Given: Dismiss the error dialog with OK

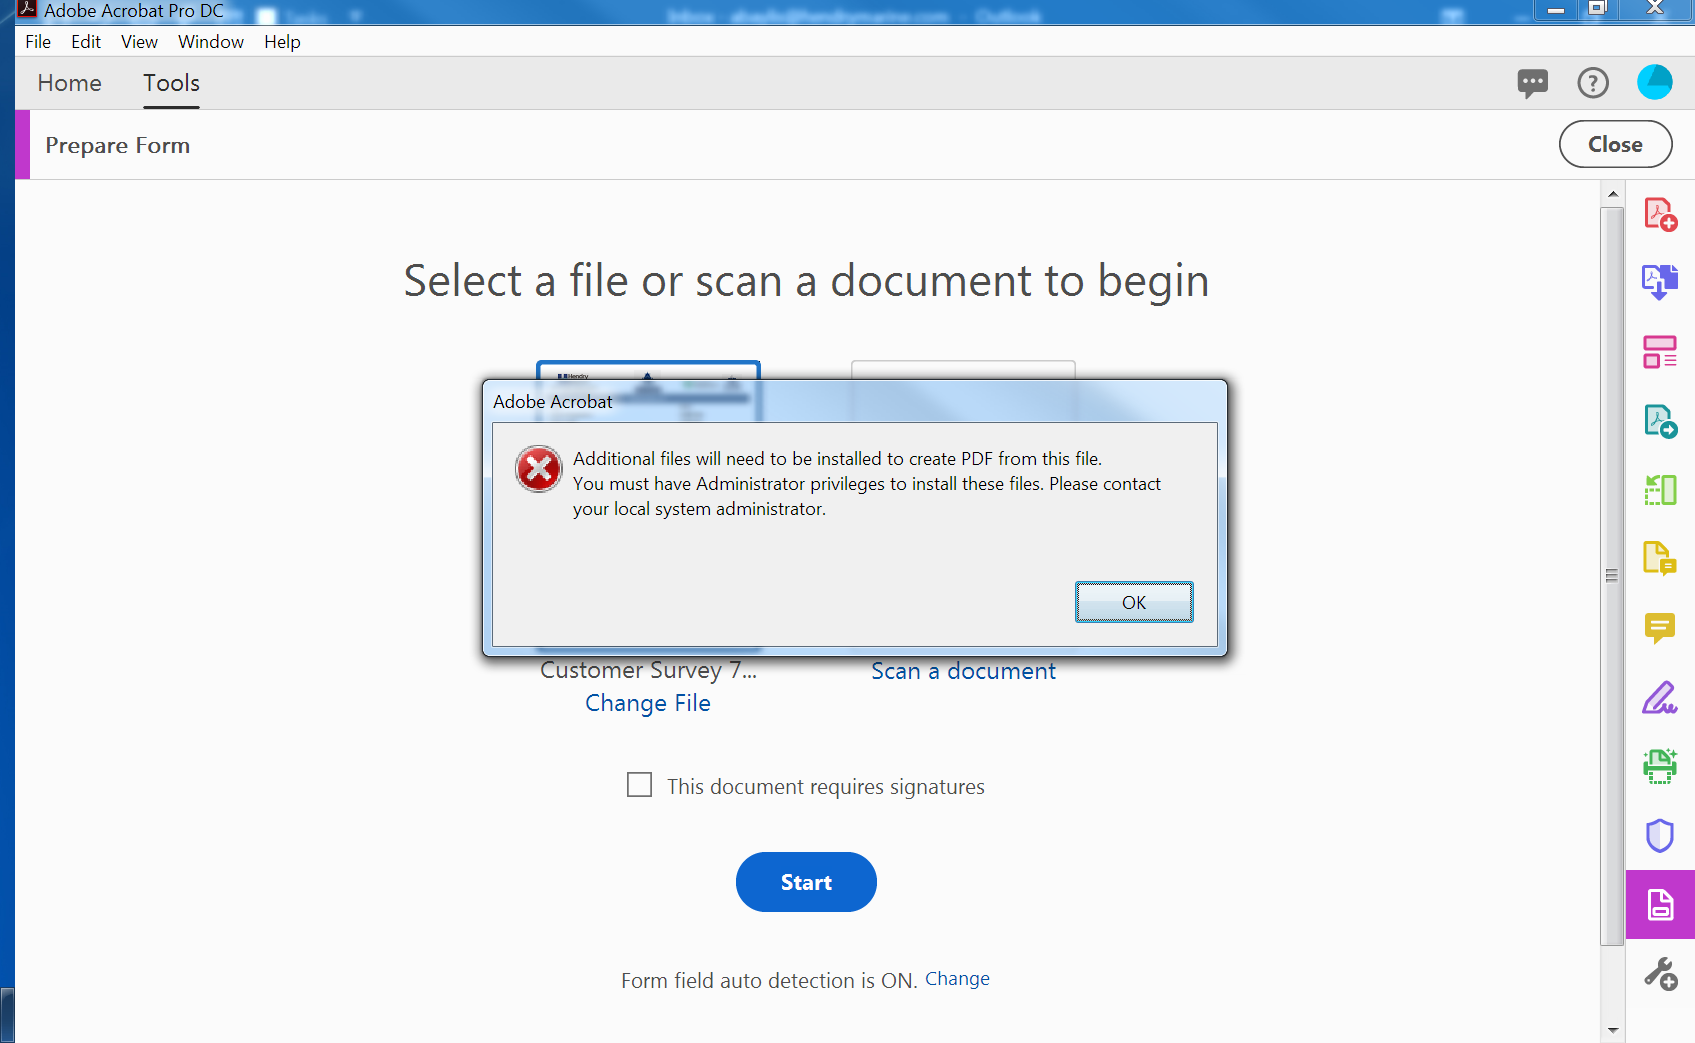Looking at the screenshot, I should 1133,601.
